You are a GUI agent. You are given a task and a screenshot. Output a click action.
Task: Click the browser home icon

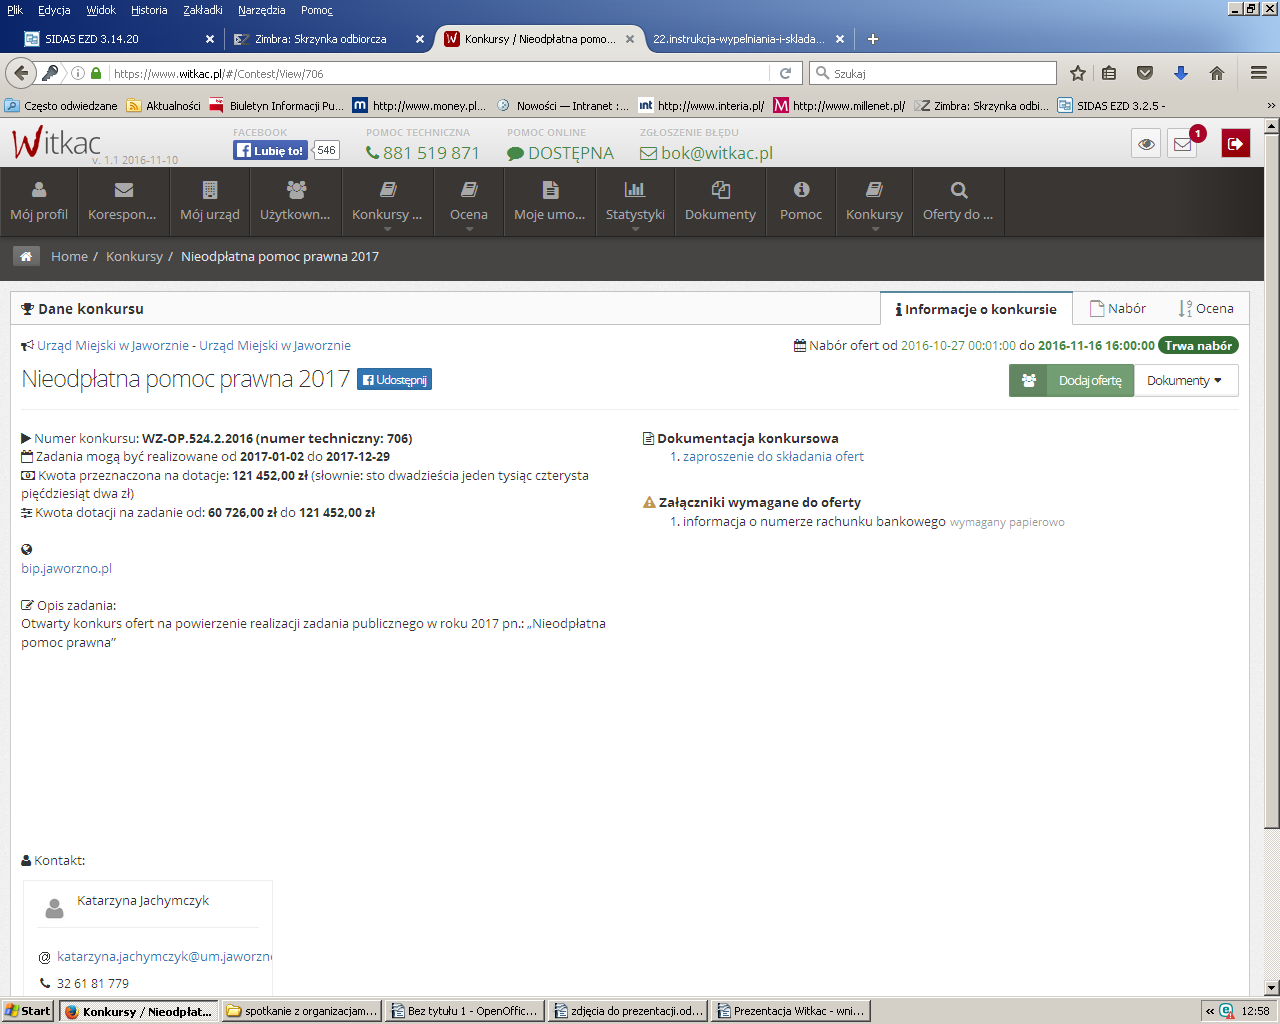tap(1217, 73)
